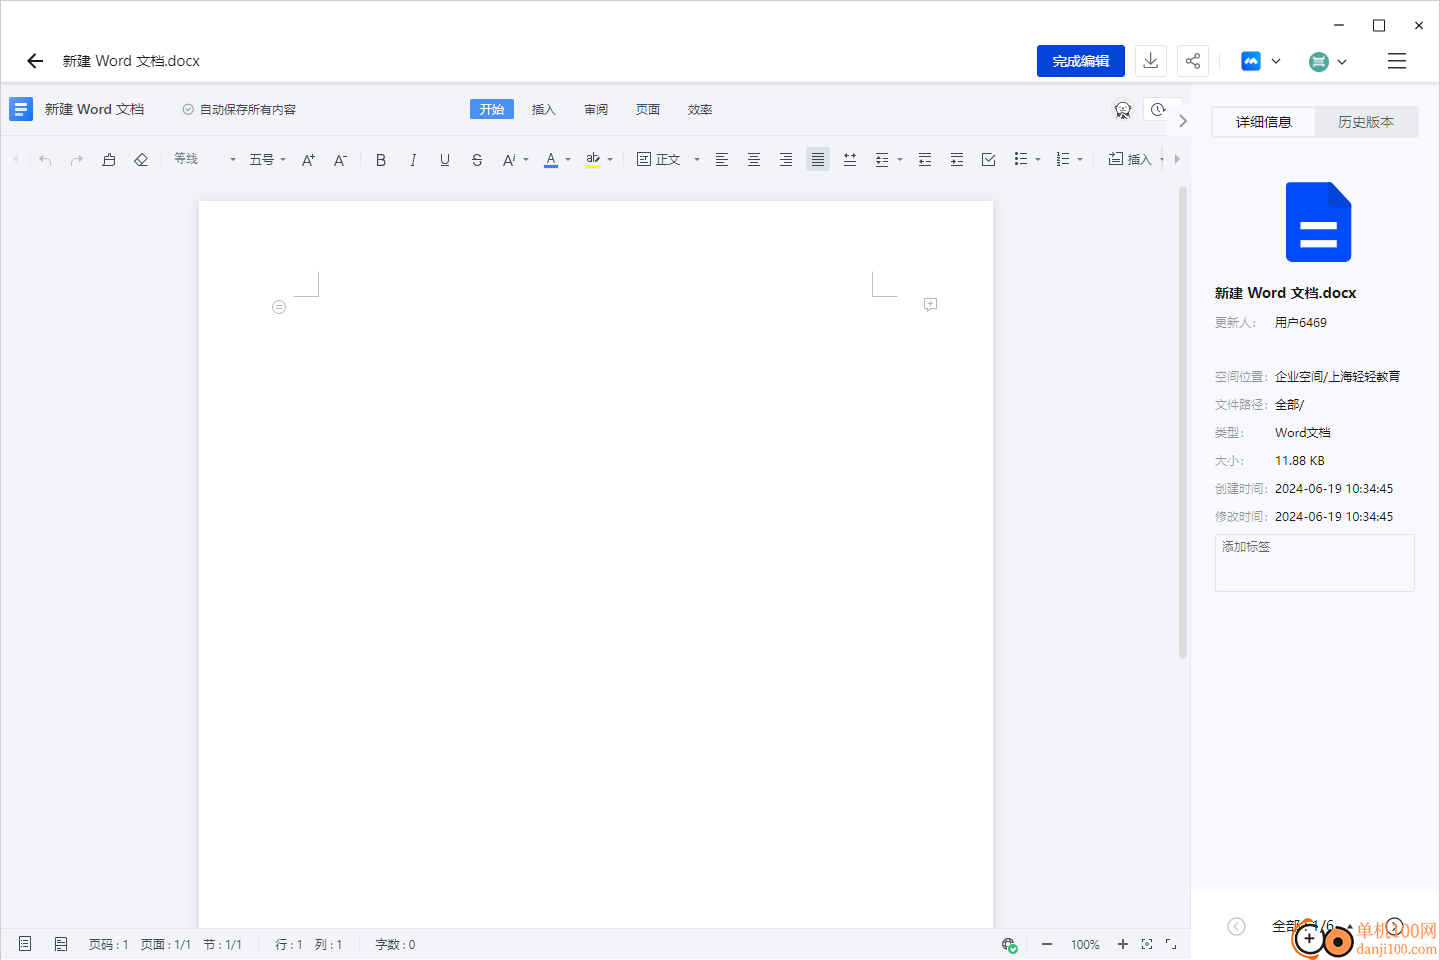Apply the font color A button
This screenshot has height=960, width=1440.
pyautogui.click(x=551, y=160)
